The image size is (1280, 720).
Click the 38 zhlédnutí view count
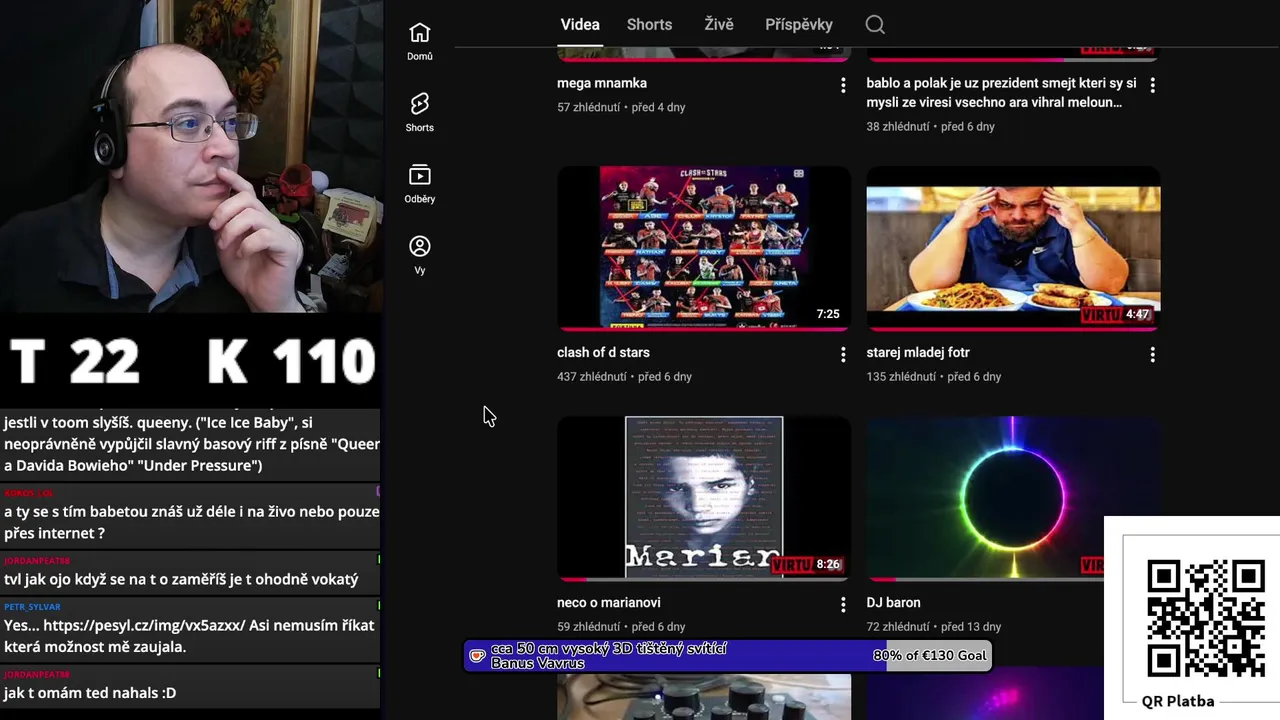coord(898,127)
